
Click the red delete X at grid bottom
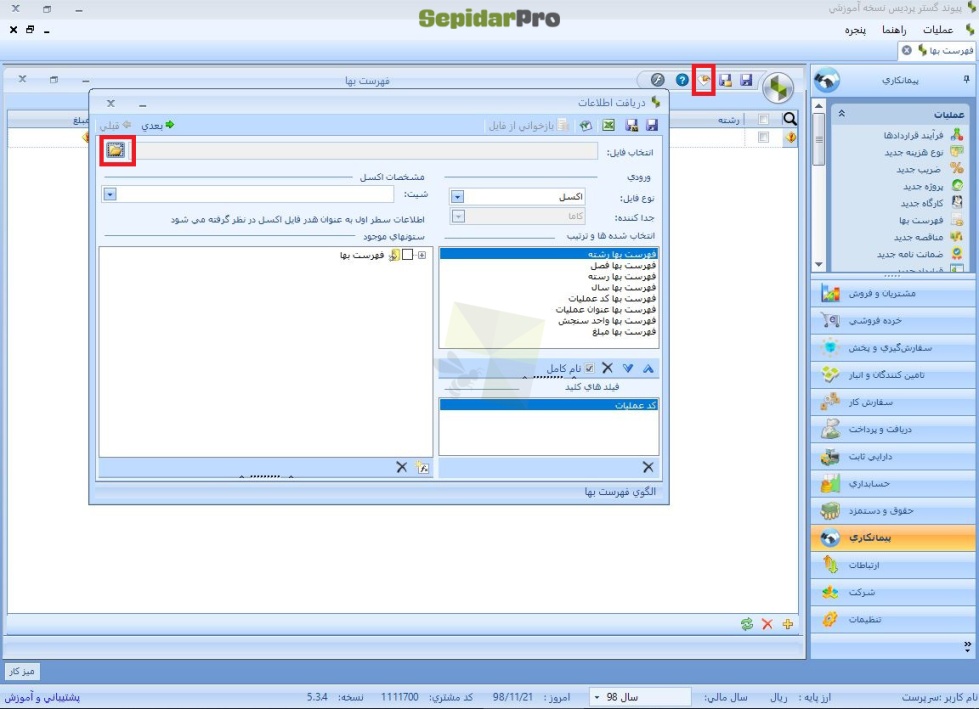(x=767, y=624)
